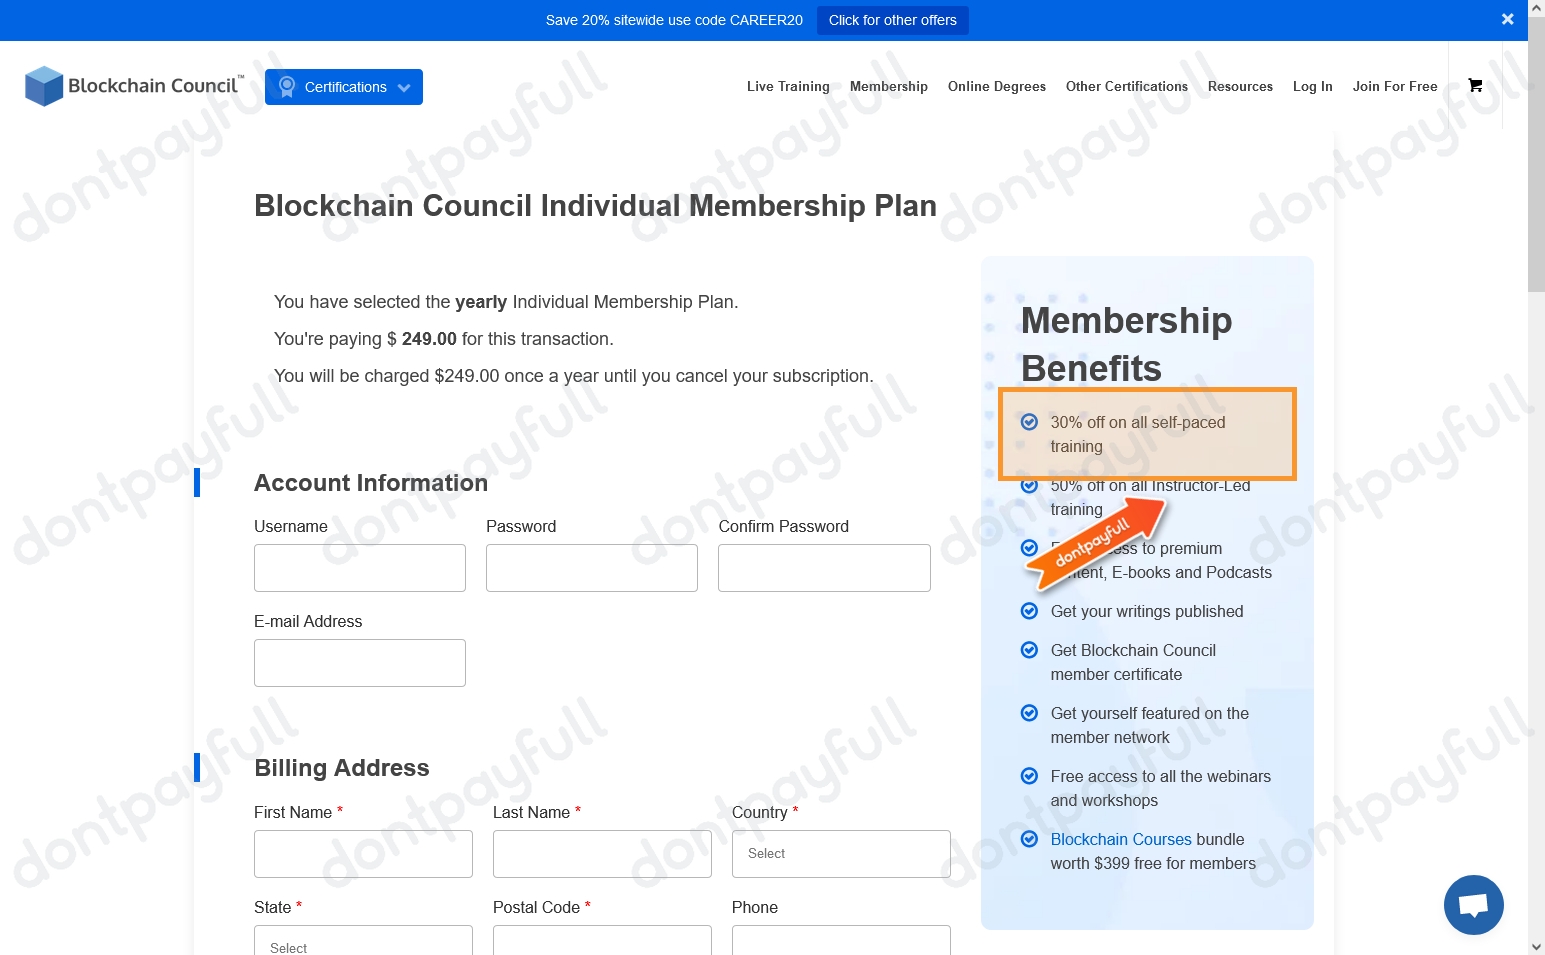Expand the Certifications dropdown

[344, 87]
